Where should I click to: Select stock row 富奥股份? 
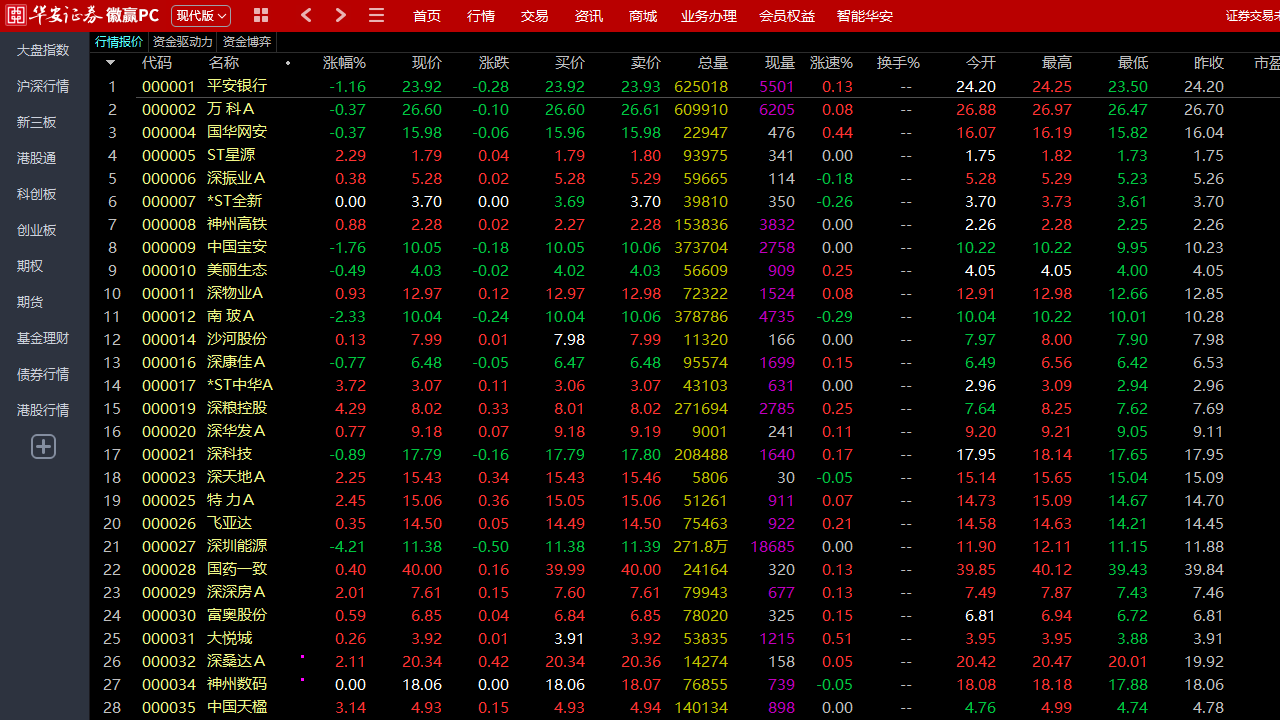pyautogui.click(x=685, y=615)
